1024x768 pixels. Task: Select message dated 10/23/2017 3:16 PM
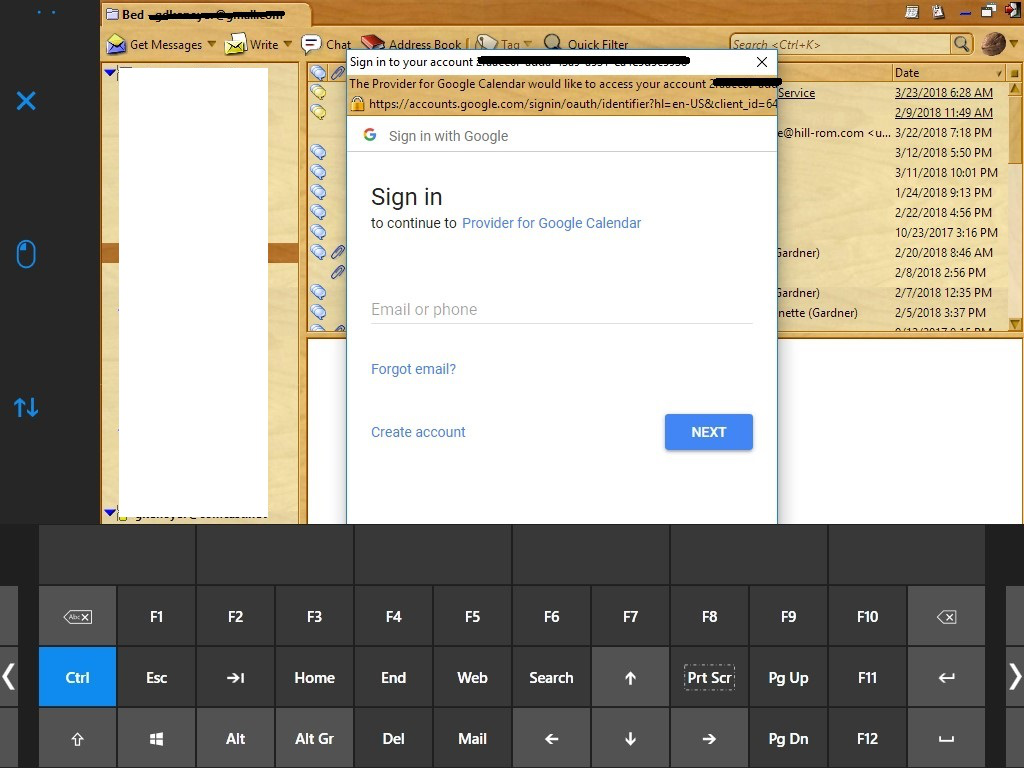tap(946, 232)
